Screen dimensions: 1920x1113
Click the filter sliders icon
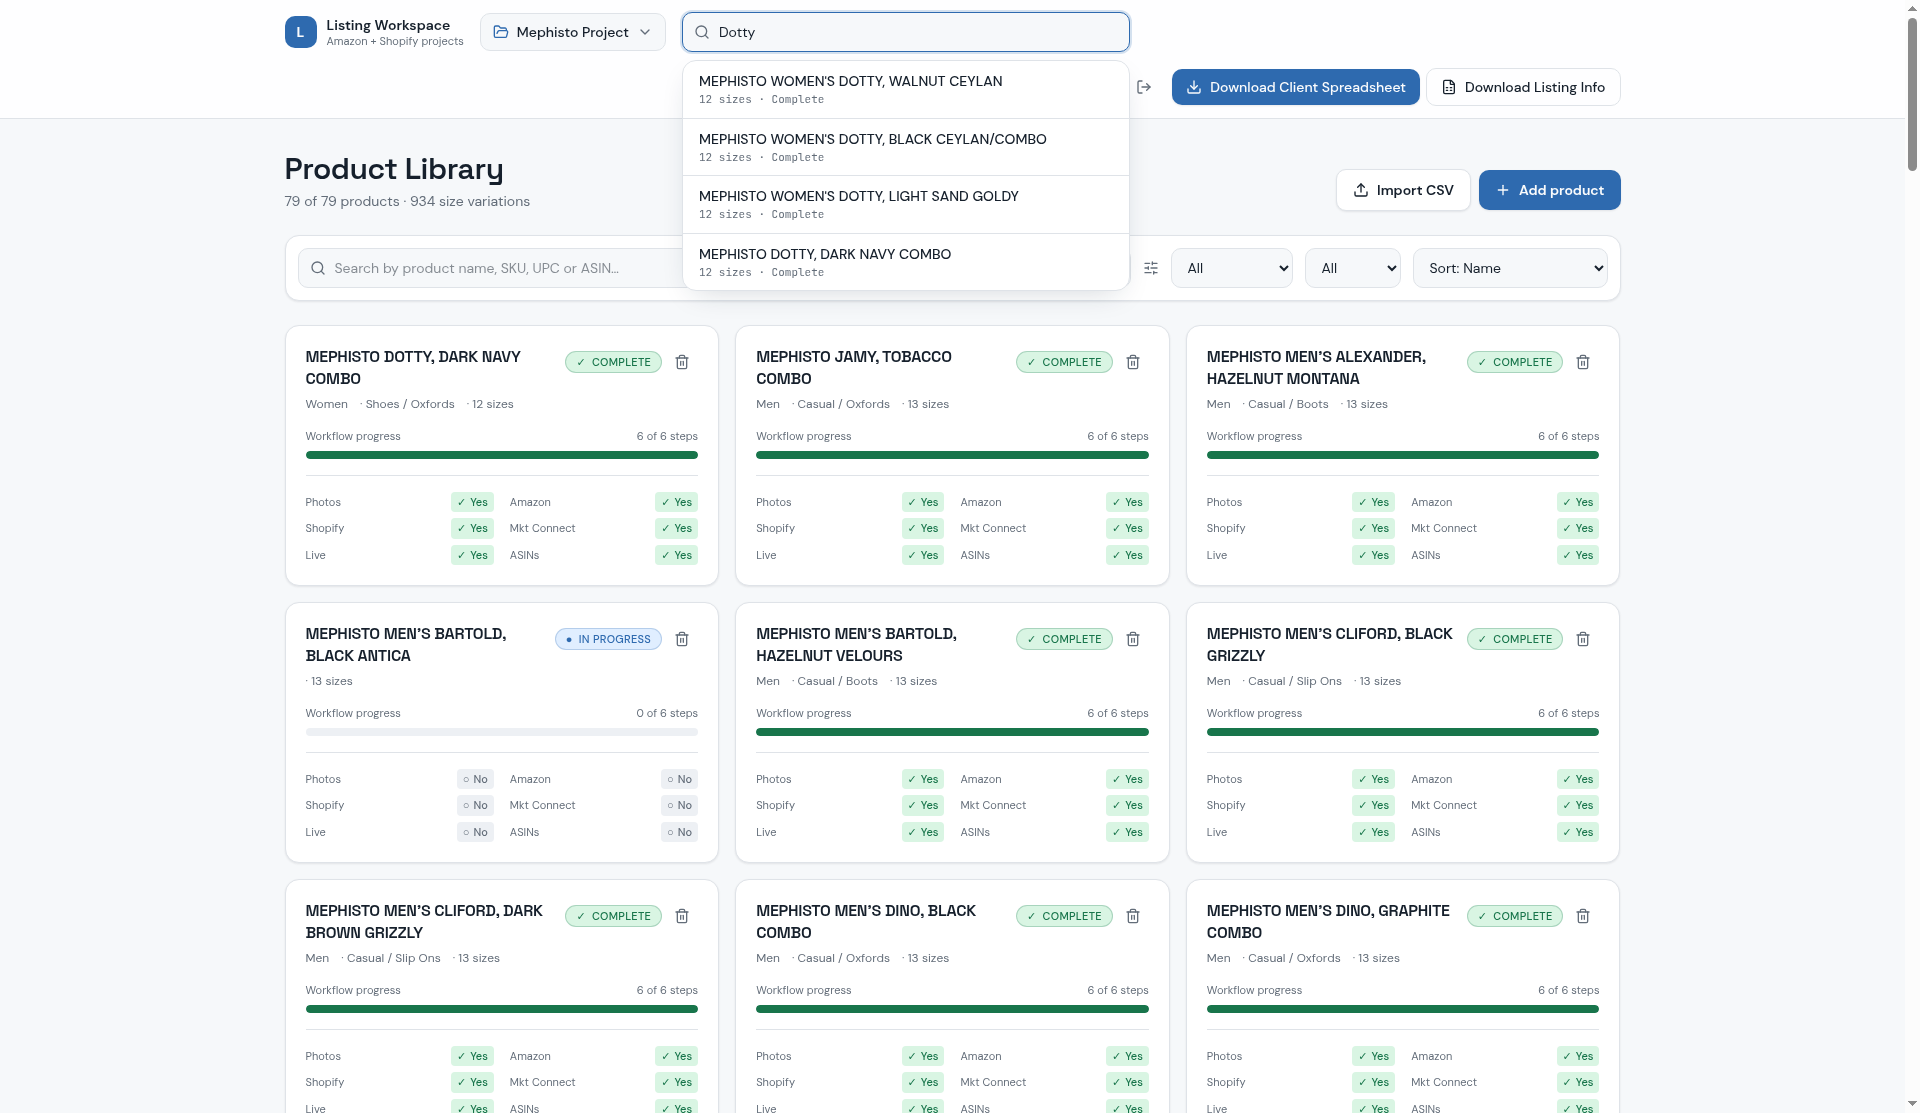pos(1151,268)
